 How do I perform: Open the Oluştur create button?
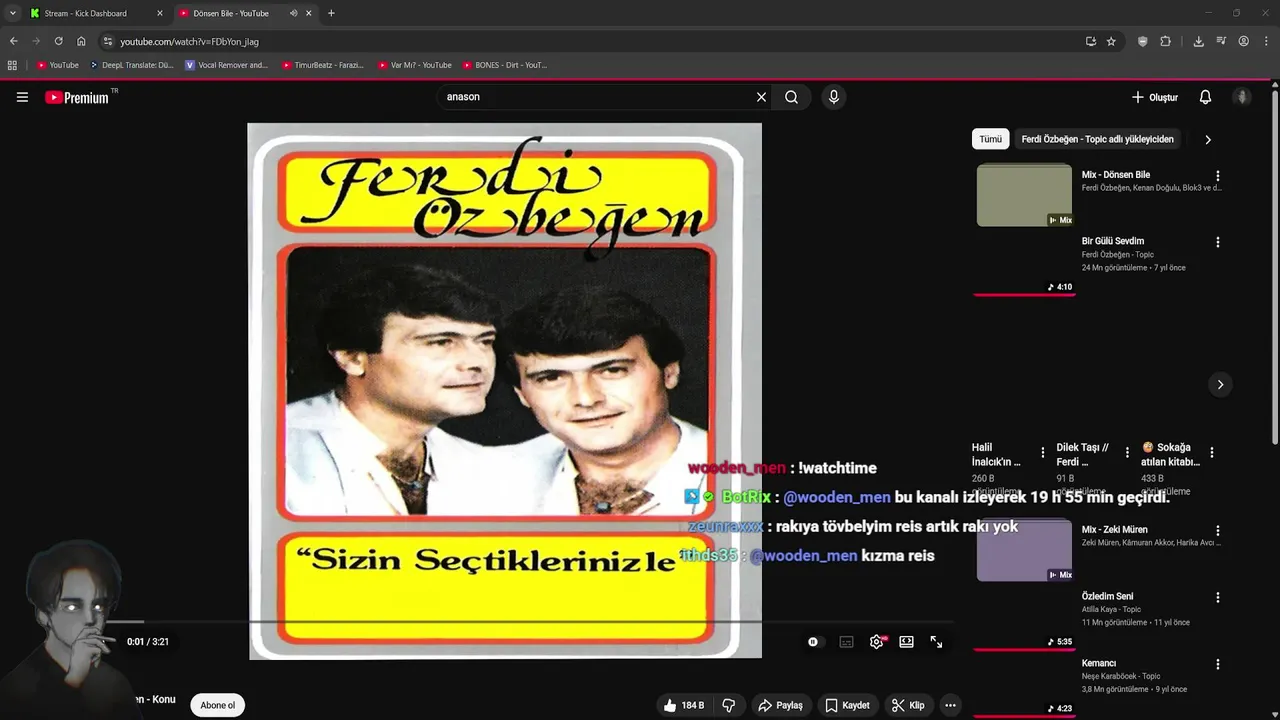tap(1155, 97)
